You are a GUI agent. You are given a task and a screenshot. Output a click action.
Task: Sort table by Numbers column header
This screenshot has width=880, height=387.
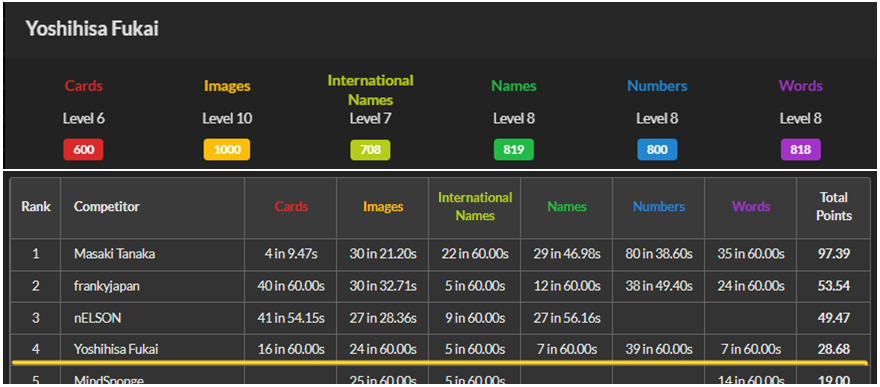coord(659,206)
